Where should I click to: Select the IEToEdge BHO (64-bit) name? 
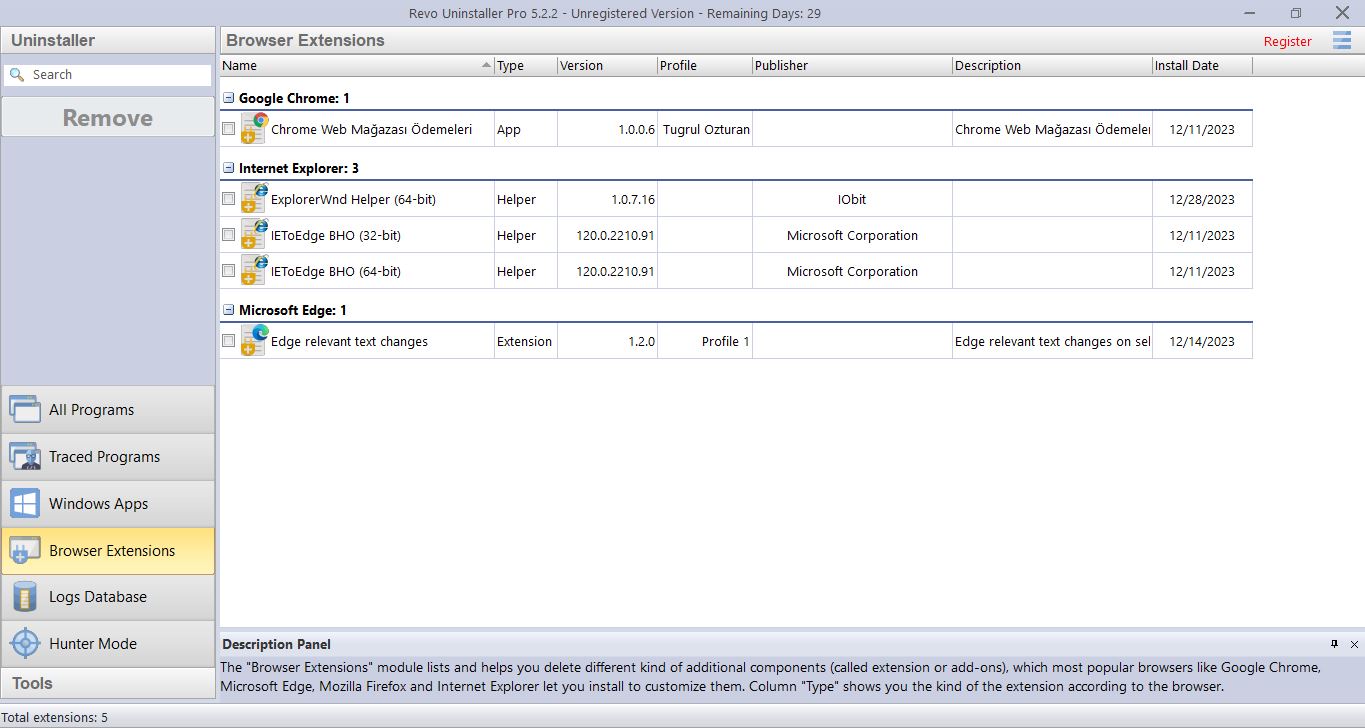tap(336, 271)
